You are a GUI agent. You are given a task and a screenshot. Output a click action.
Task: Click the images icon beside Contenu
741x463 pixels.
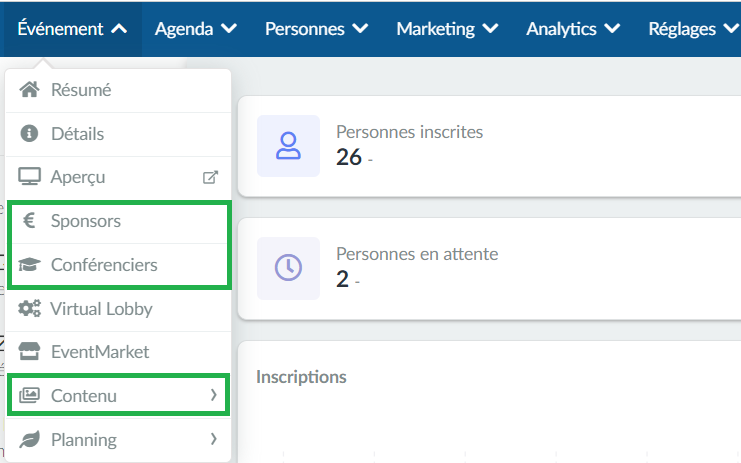click(29, 395)
